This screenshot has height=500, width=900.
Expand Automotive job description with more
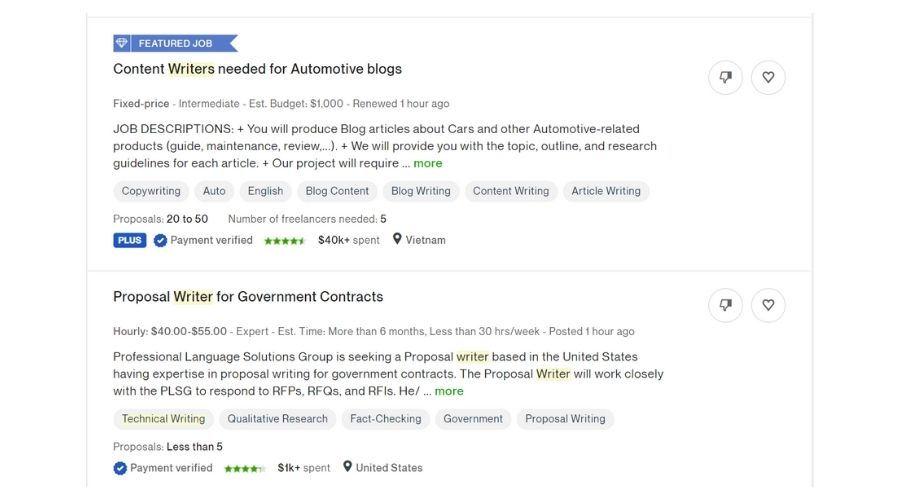click(x=428, y=163)
